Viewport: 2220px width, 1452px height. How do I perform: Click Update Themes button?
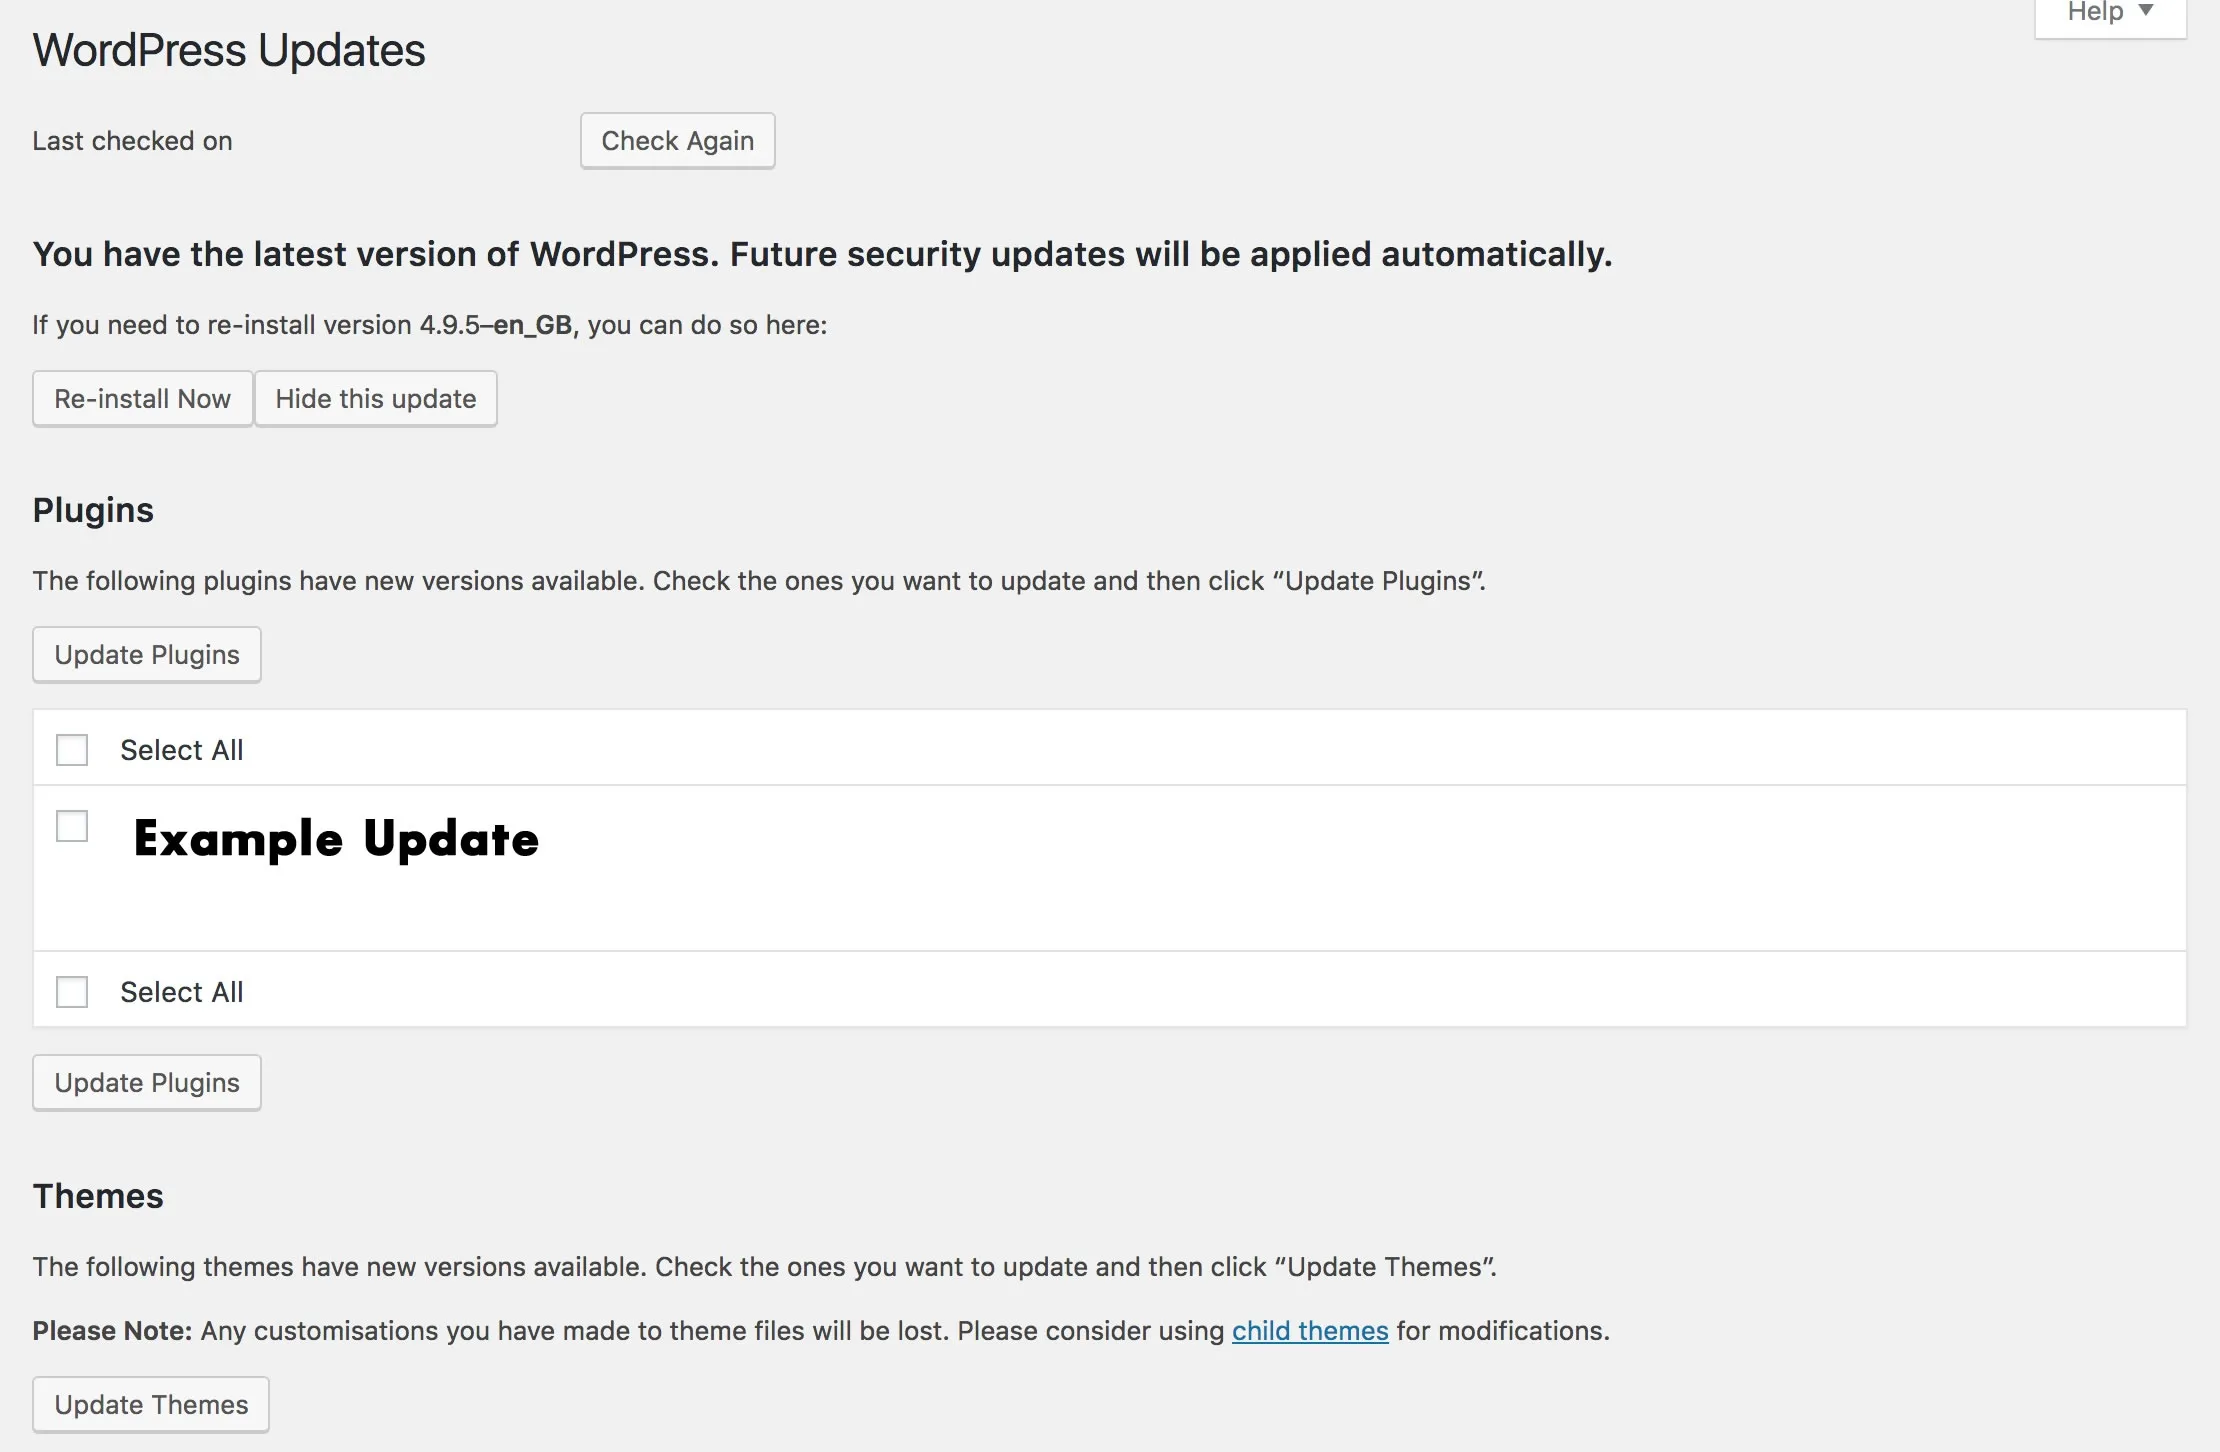pos(151,1405)
